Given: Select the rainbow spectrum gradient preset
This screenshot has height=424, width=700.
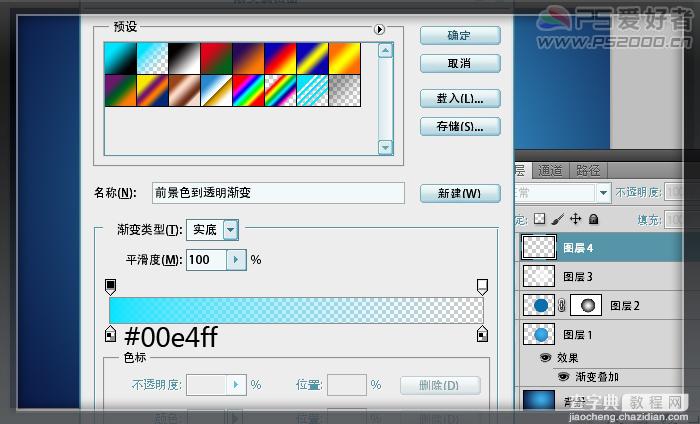Looking at the screenshot, I should tap(249, 91).
